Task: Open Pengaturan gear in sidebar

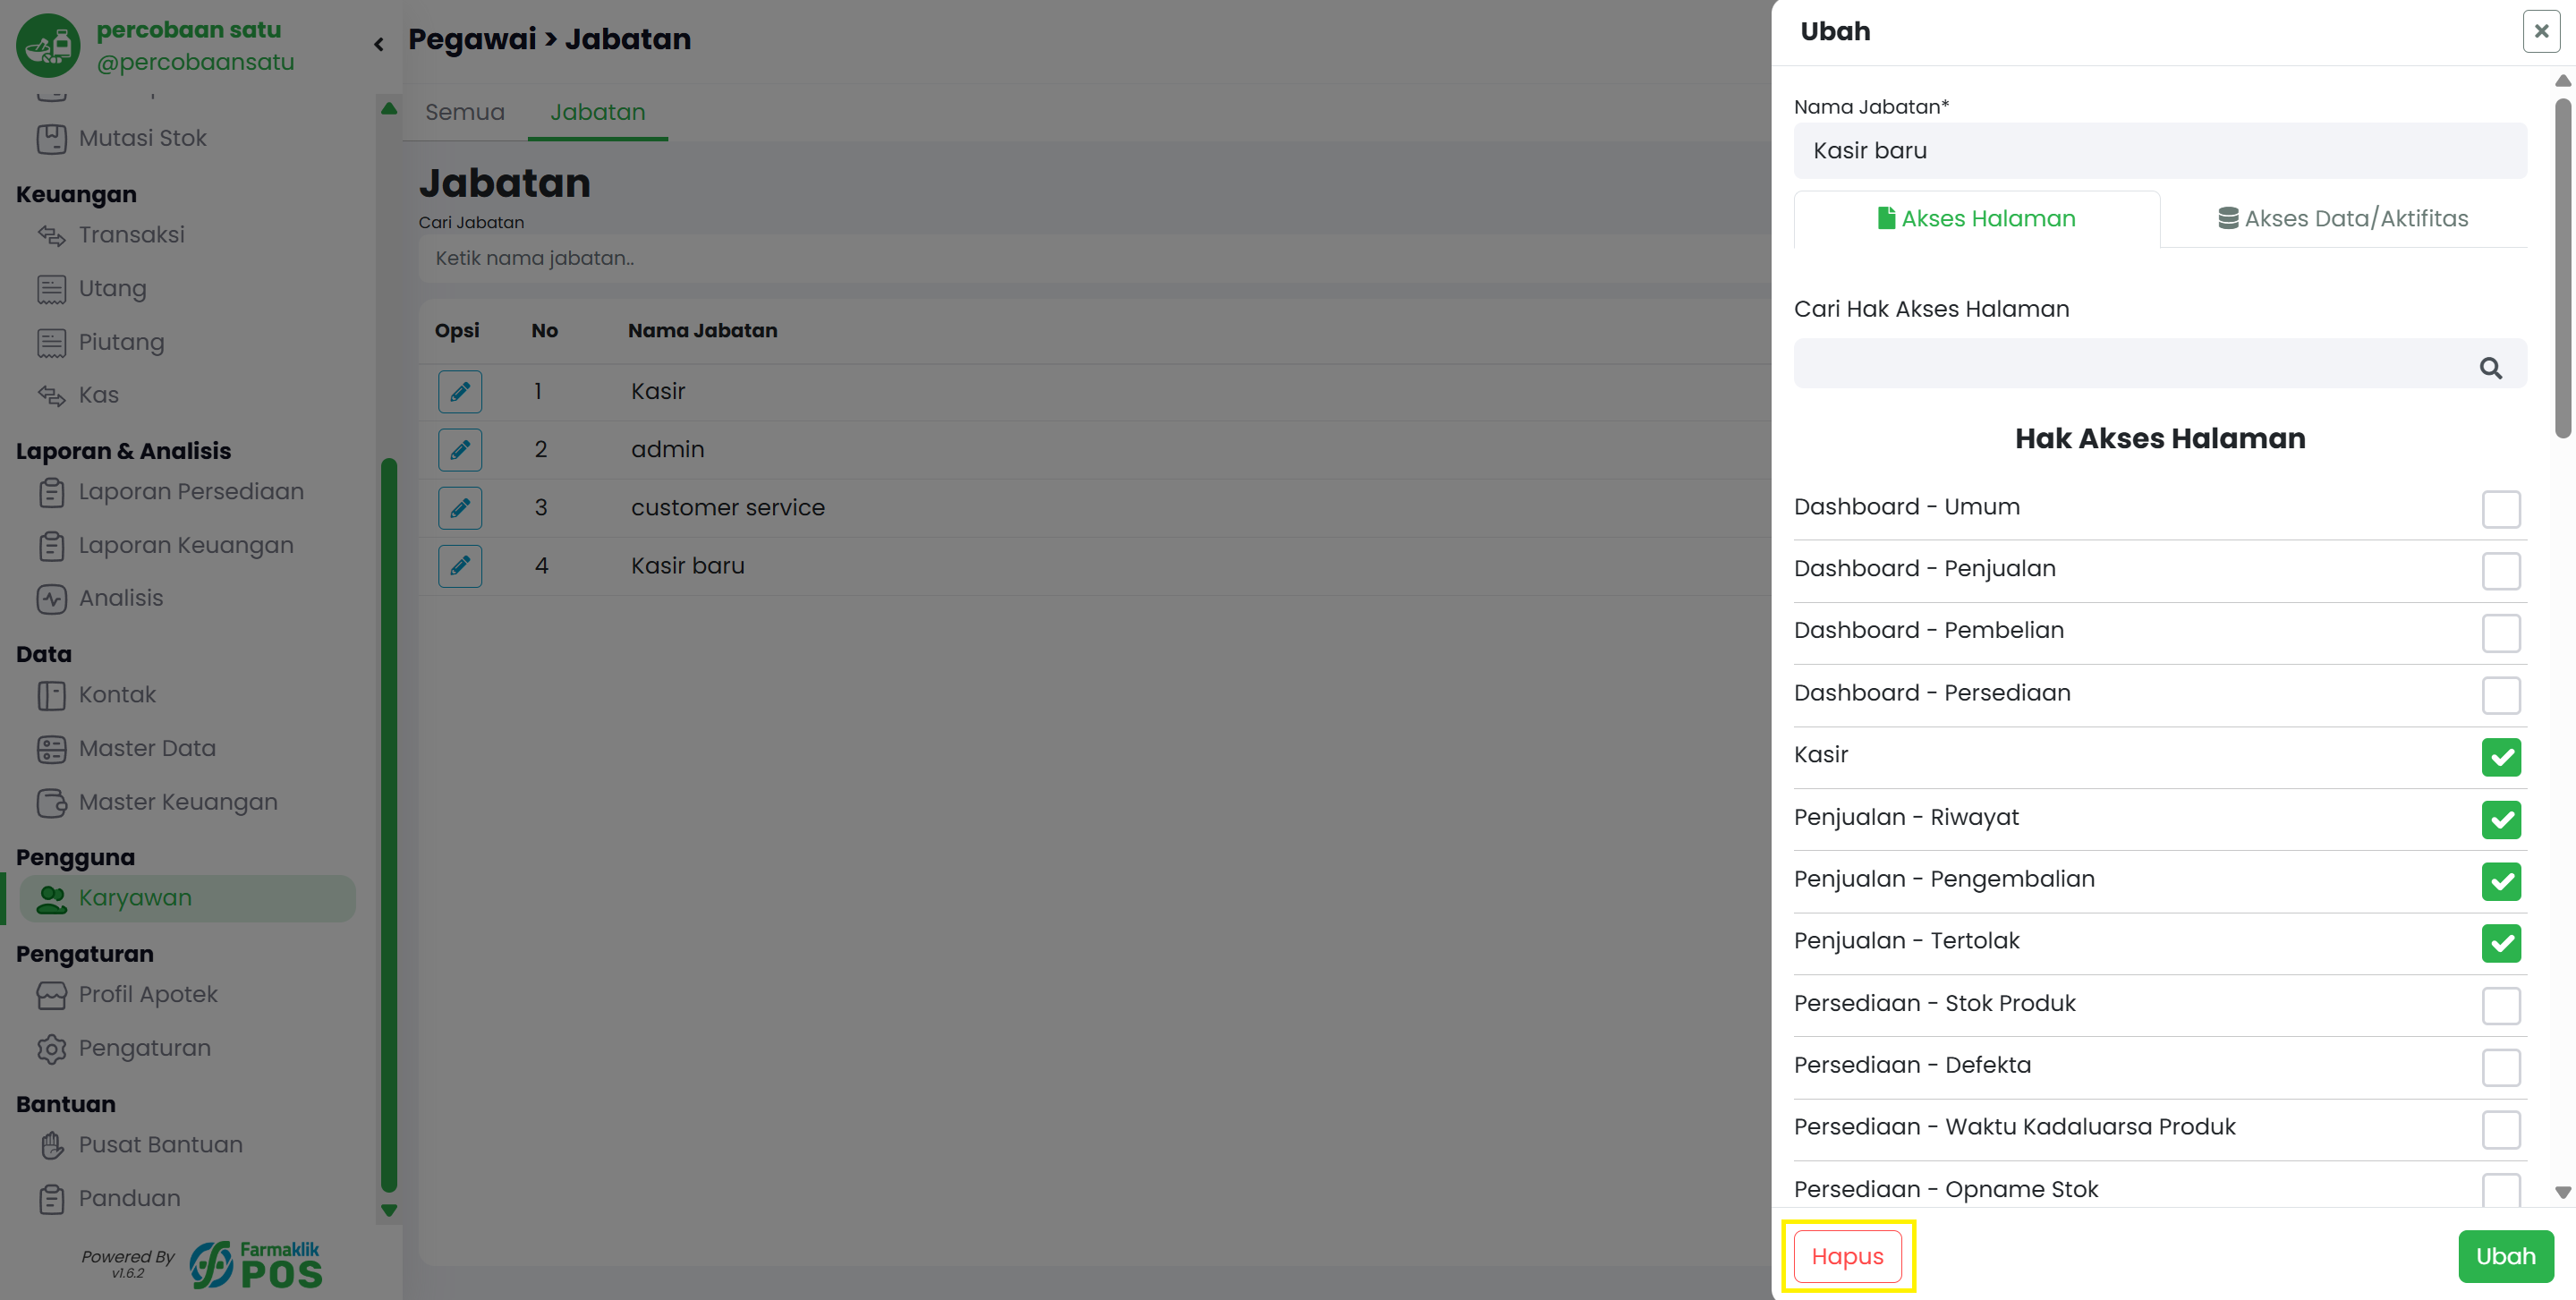Action: (x=52, y=1049)
